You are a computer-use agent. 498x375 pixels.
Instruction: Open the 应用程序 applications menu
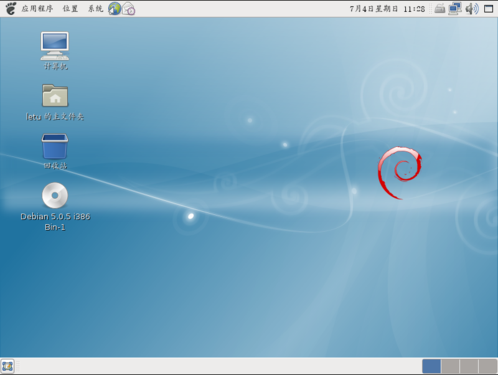(37, 9)
